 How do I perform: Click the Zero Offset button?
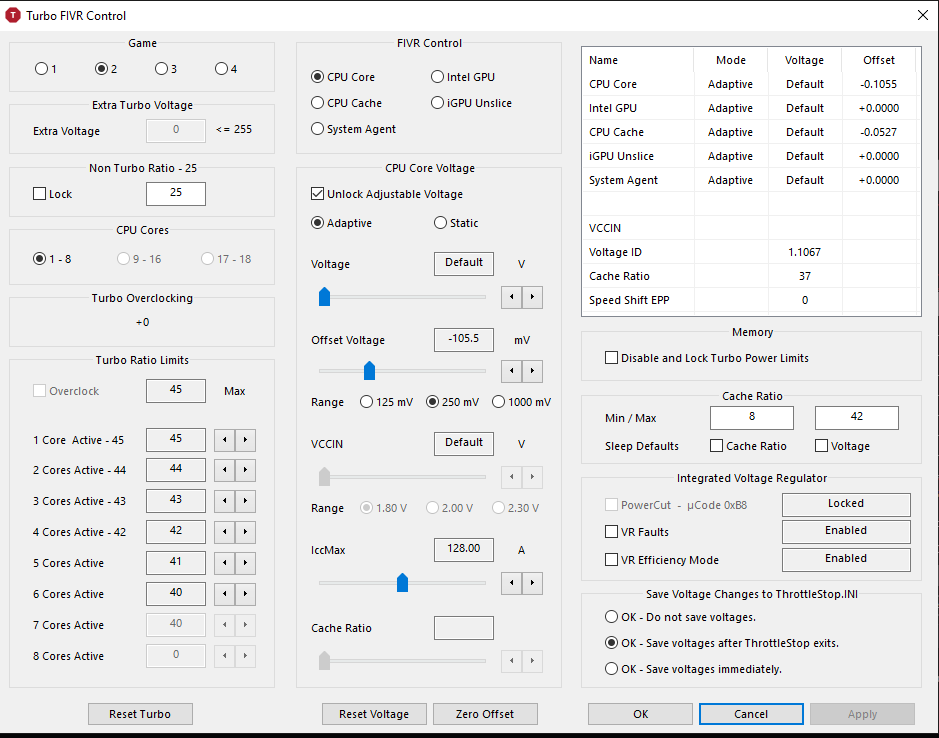click(x=485, y=714)
